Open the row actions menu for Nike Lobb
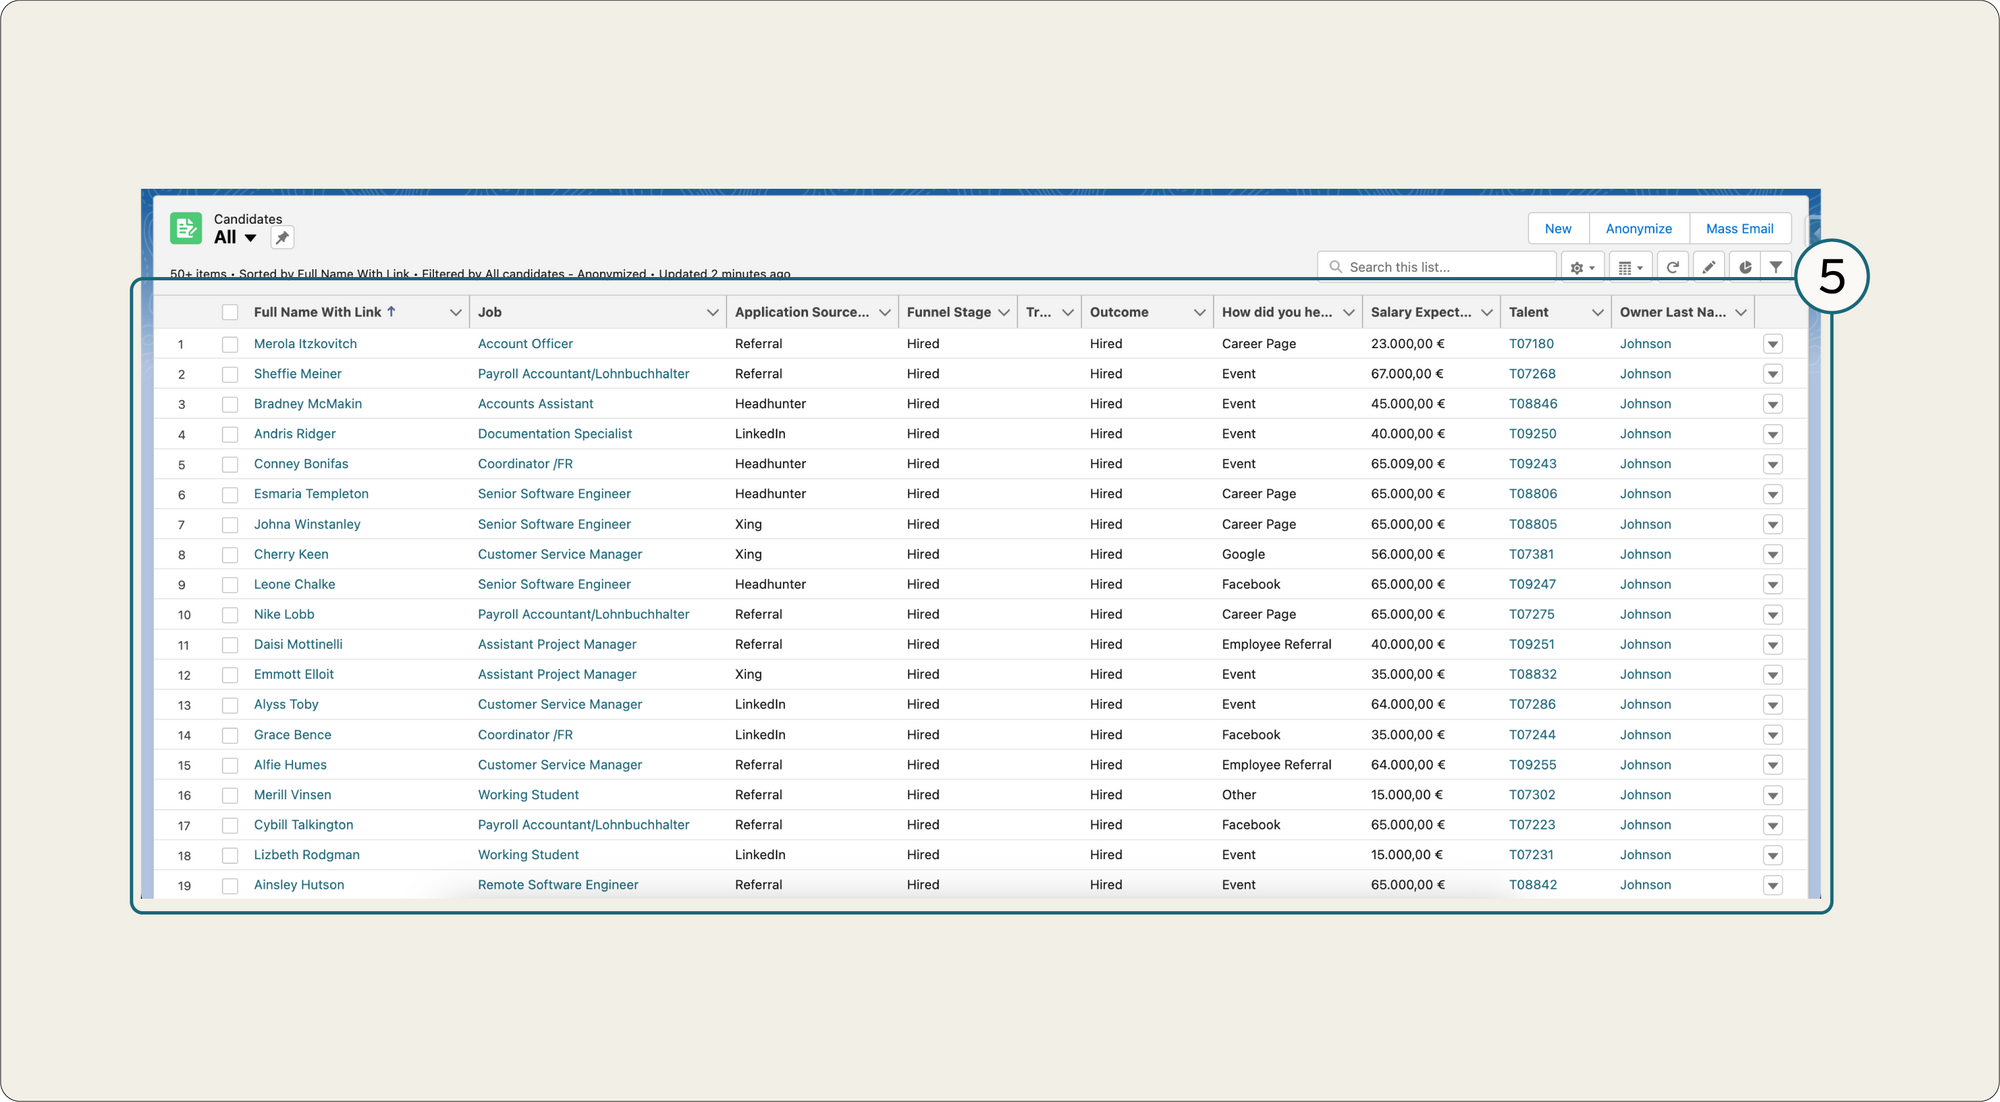Viewport: 2000px width, 1102px height. [x=1773, y=614]
